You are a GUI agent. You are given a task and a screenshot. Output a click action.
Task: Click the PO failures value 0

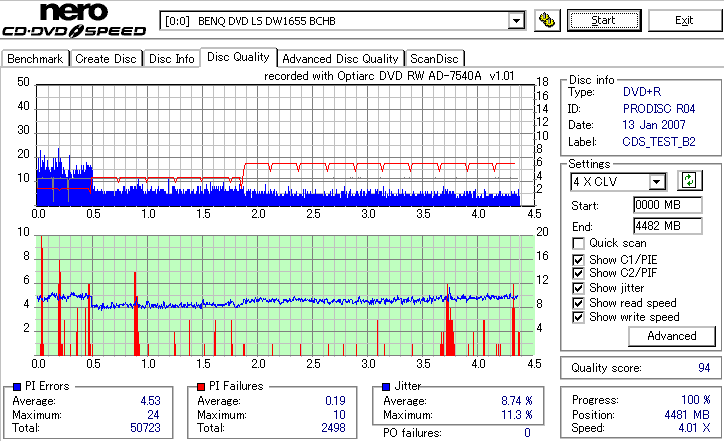click(x=527, y=433)
